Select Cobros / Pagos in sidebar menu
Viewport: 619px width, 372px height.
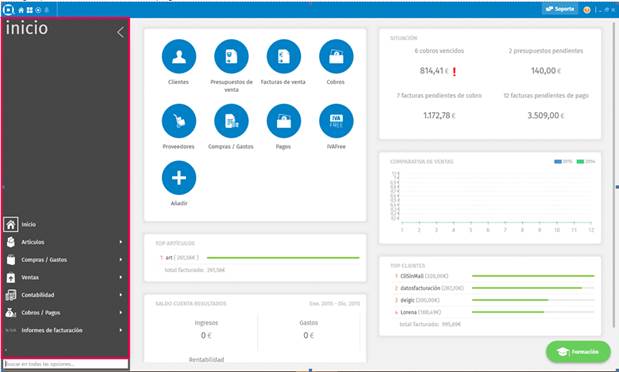coord(41,313)
